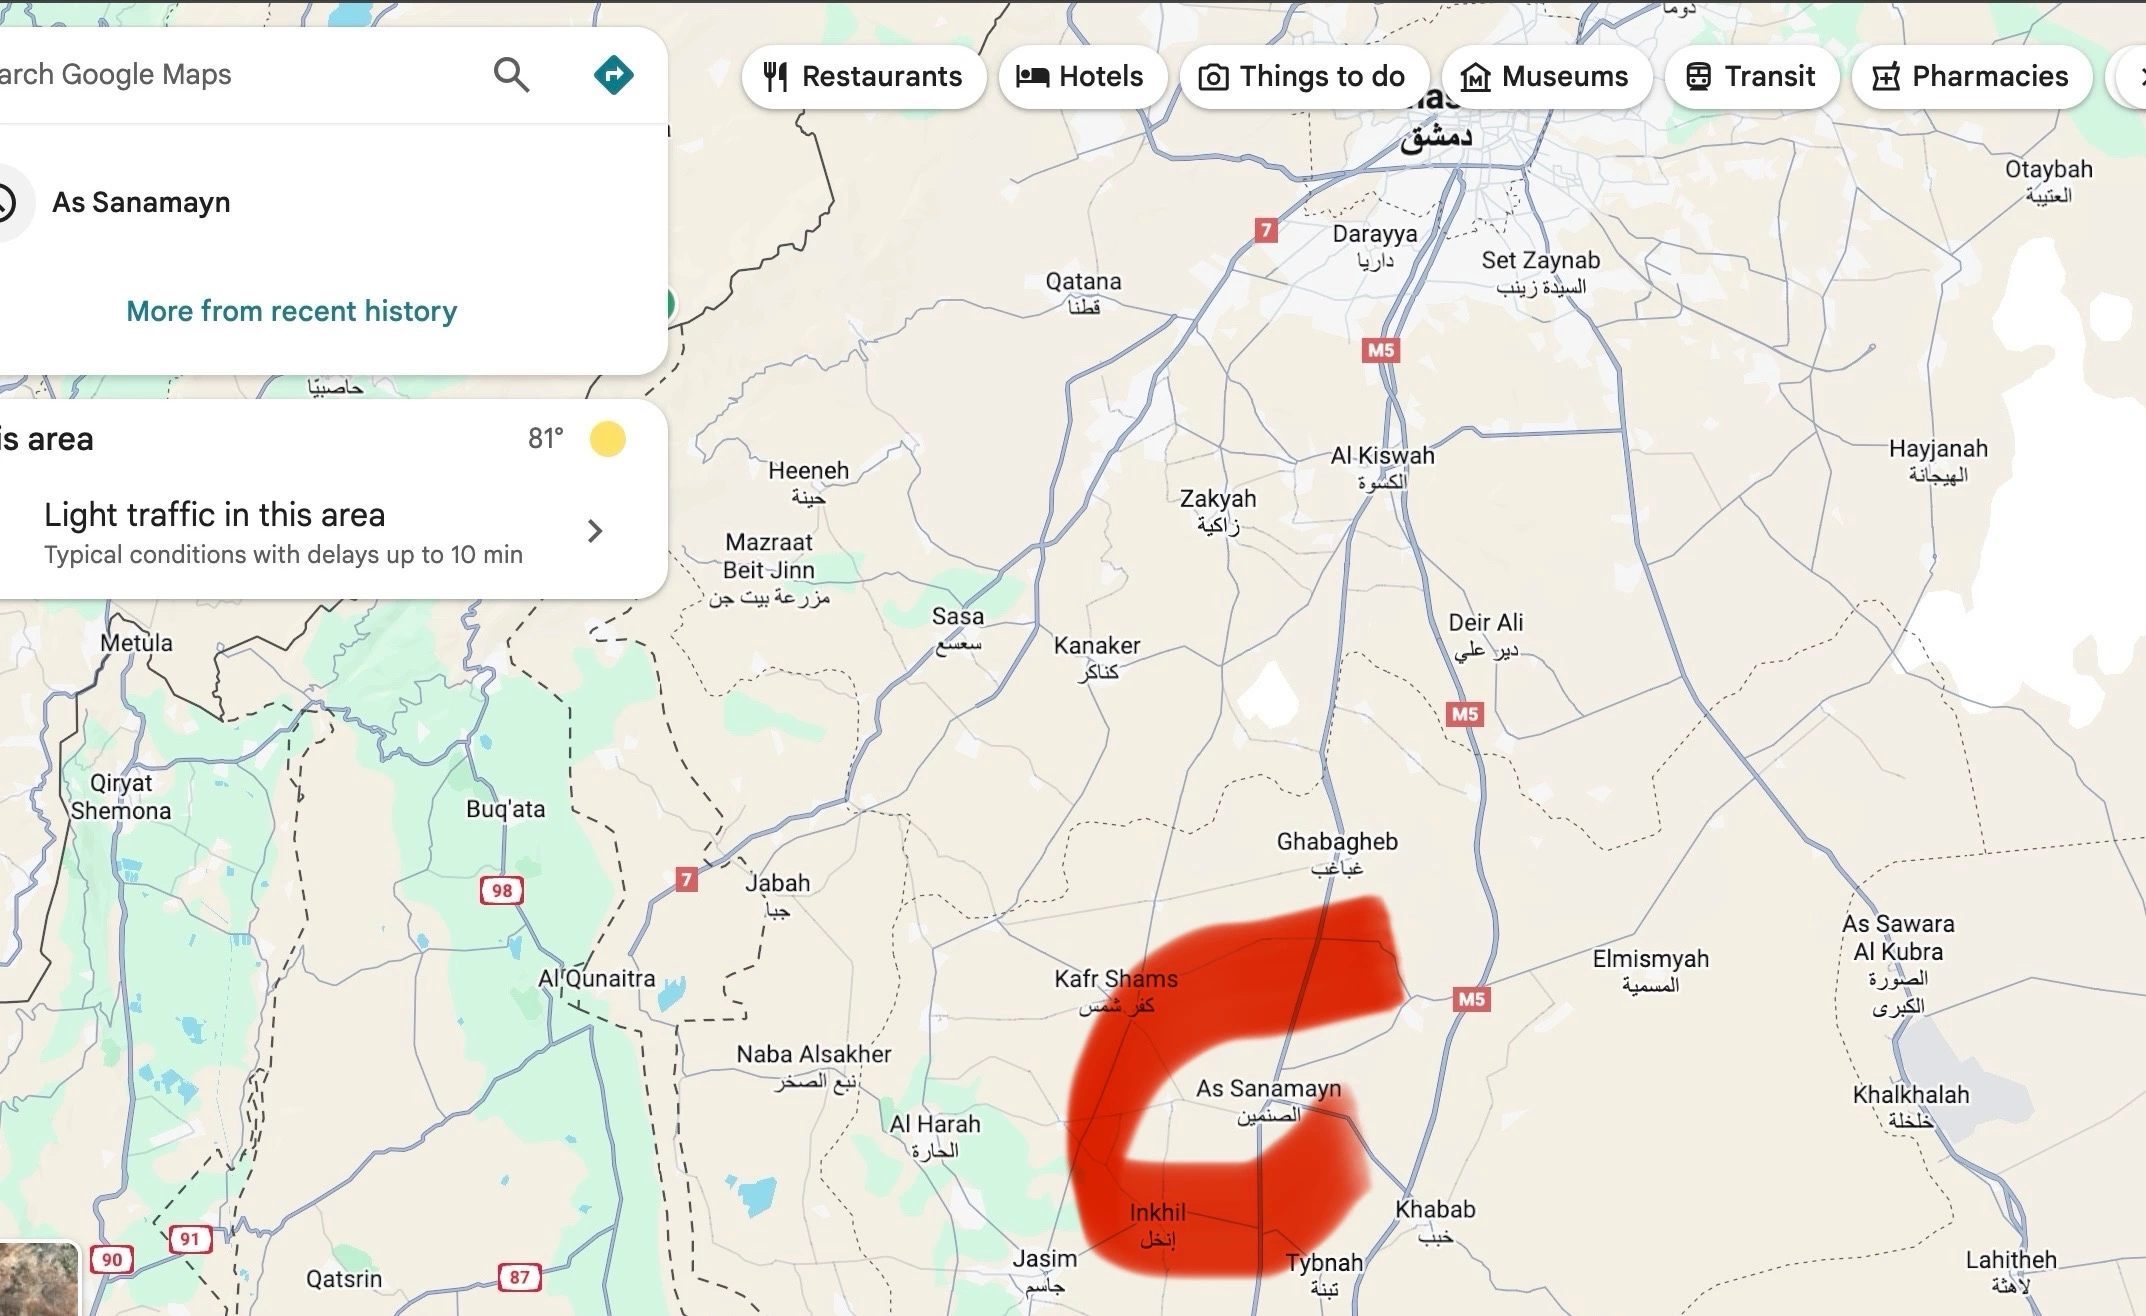
Task: Click the M5 shield near Elmismyah
Action: 1471,999
